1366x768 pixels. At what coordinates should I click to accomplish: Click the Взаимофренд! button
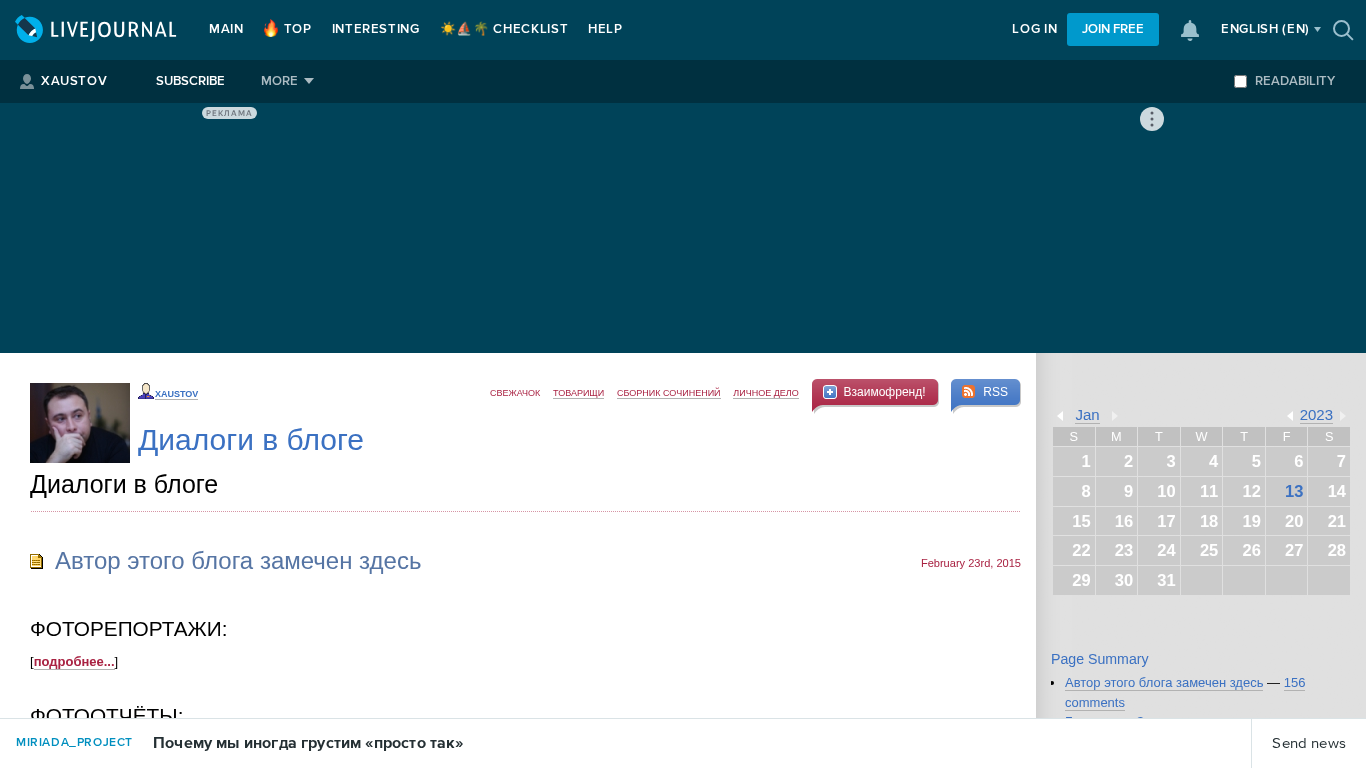875,392
